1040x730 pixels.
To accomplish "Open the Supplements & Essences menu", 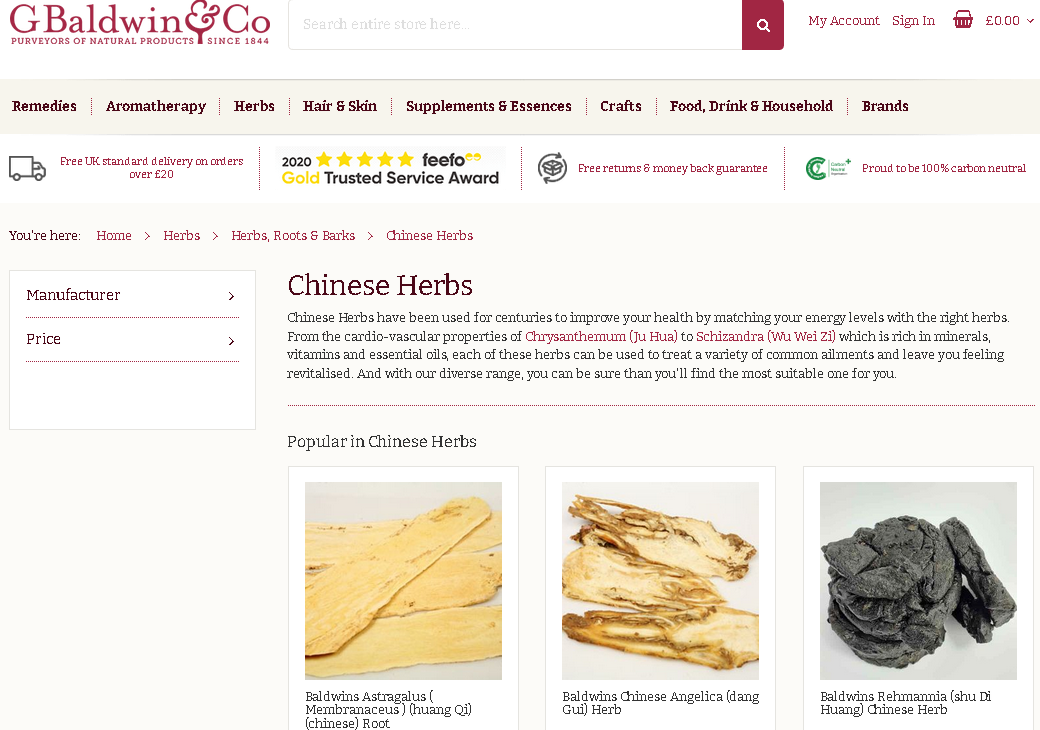I will click(x=489, y=106).
